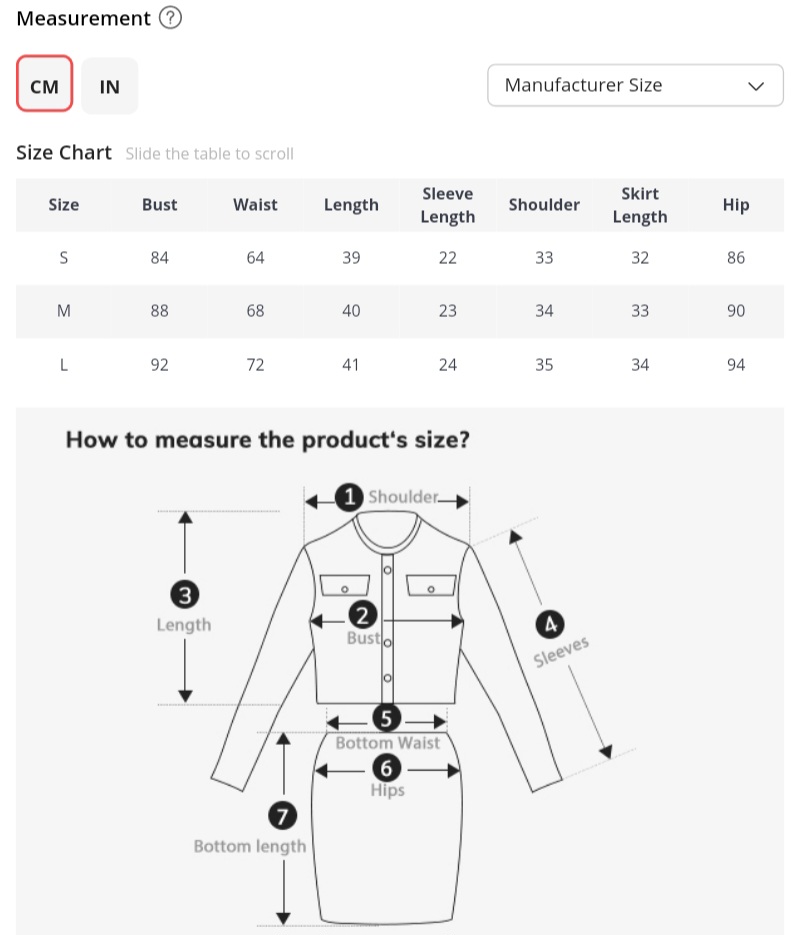Click the number 6 Hips marker
The width and height of the screenshot is (800, 935).
tap(386, 768)
